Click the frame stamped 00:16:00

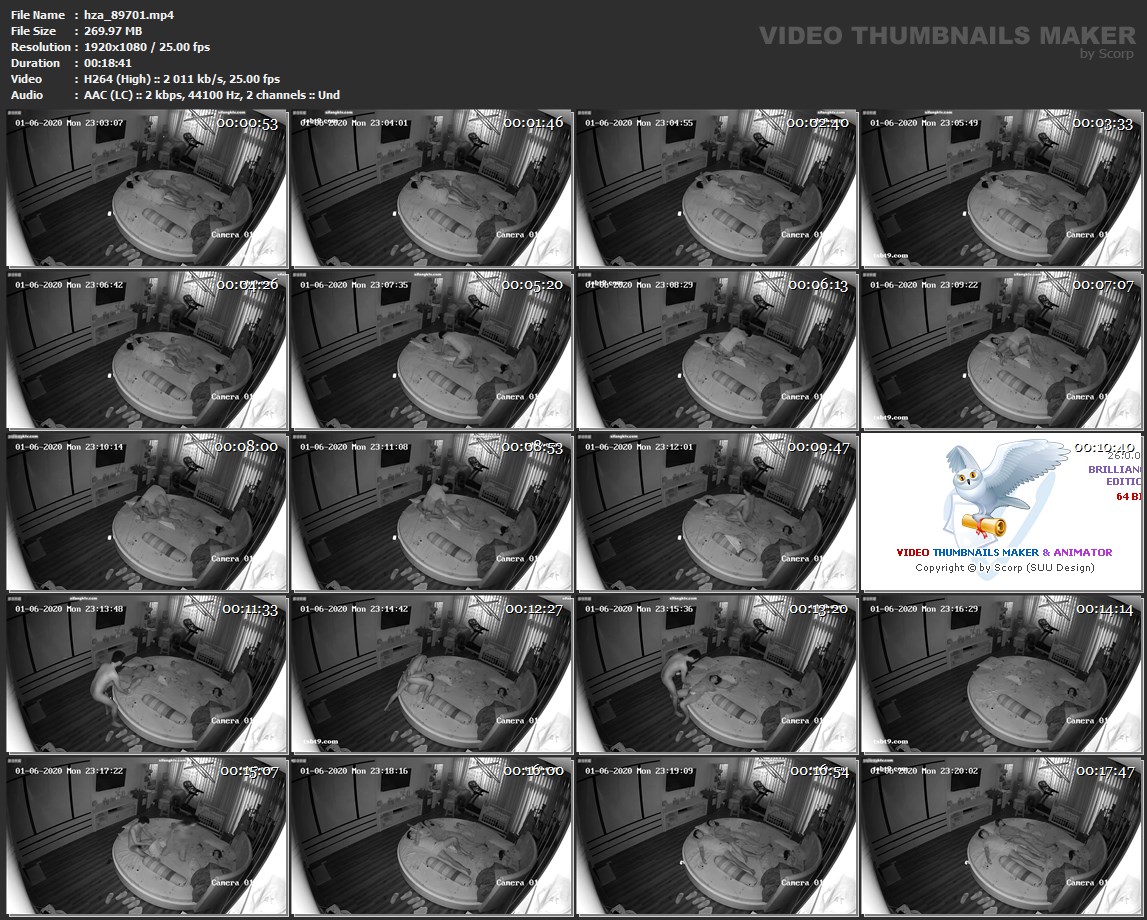click(432, 836)
